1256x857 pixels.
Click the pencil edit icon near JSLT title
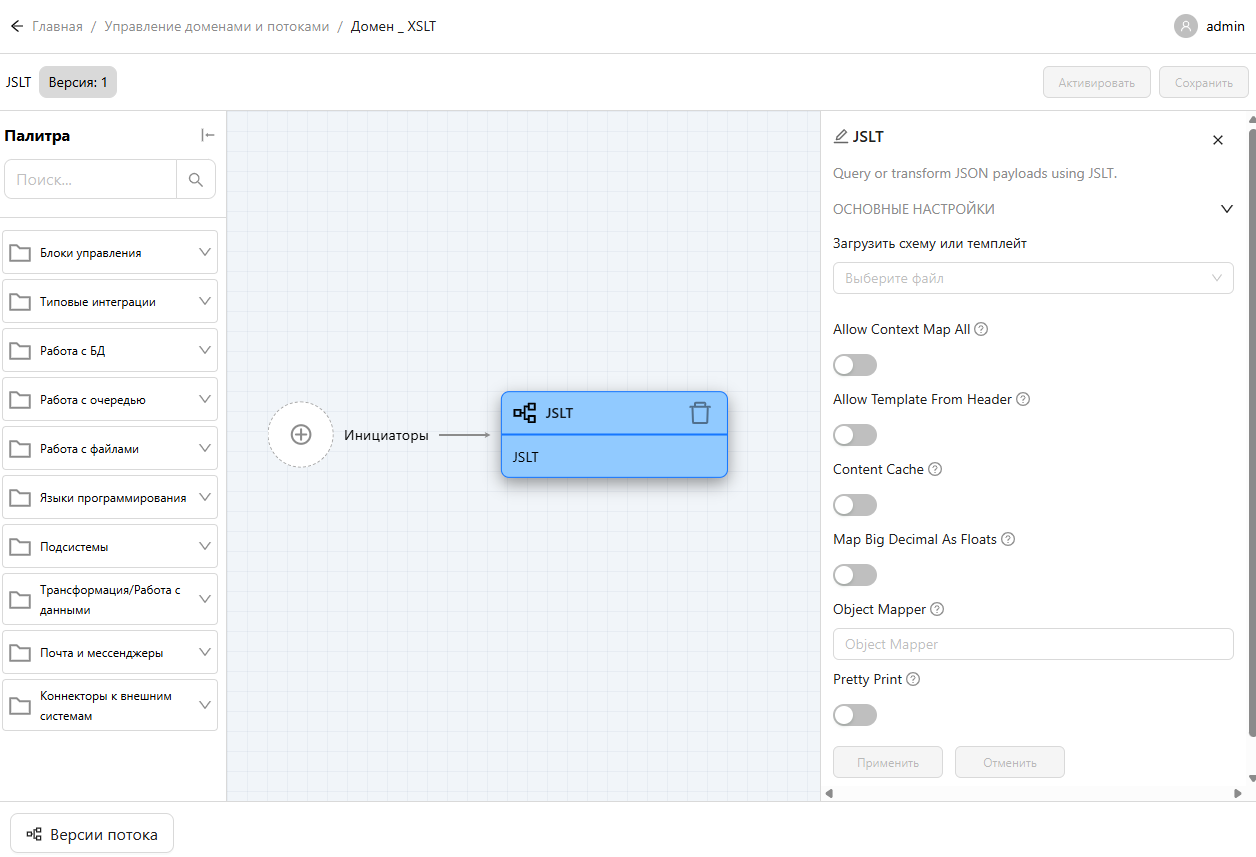(x=841, y=137)
